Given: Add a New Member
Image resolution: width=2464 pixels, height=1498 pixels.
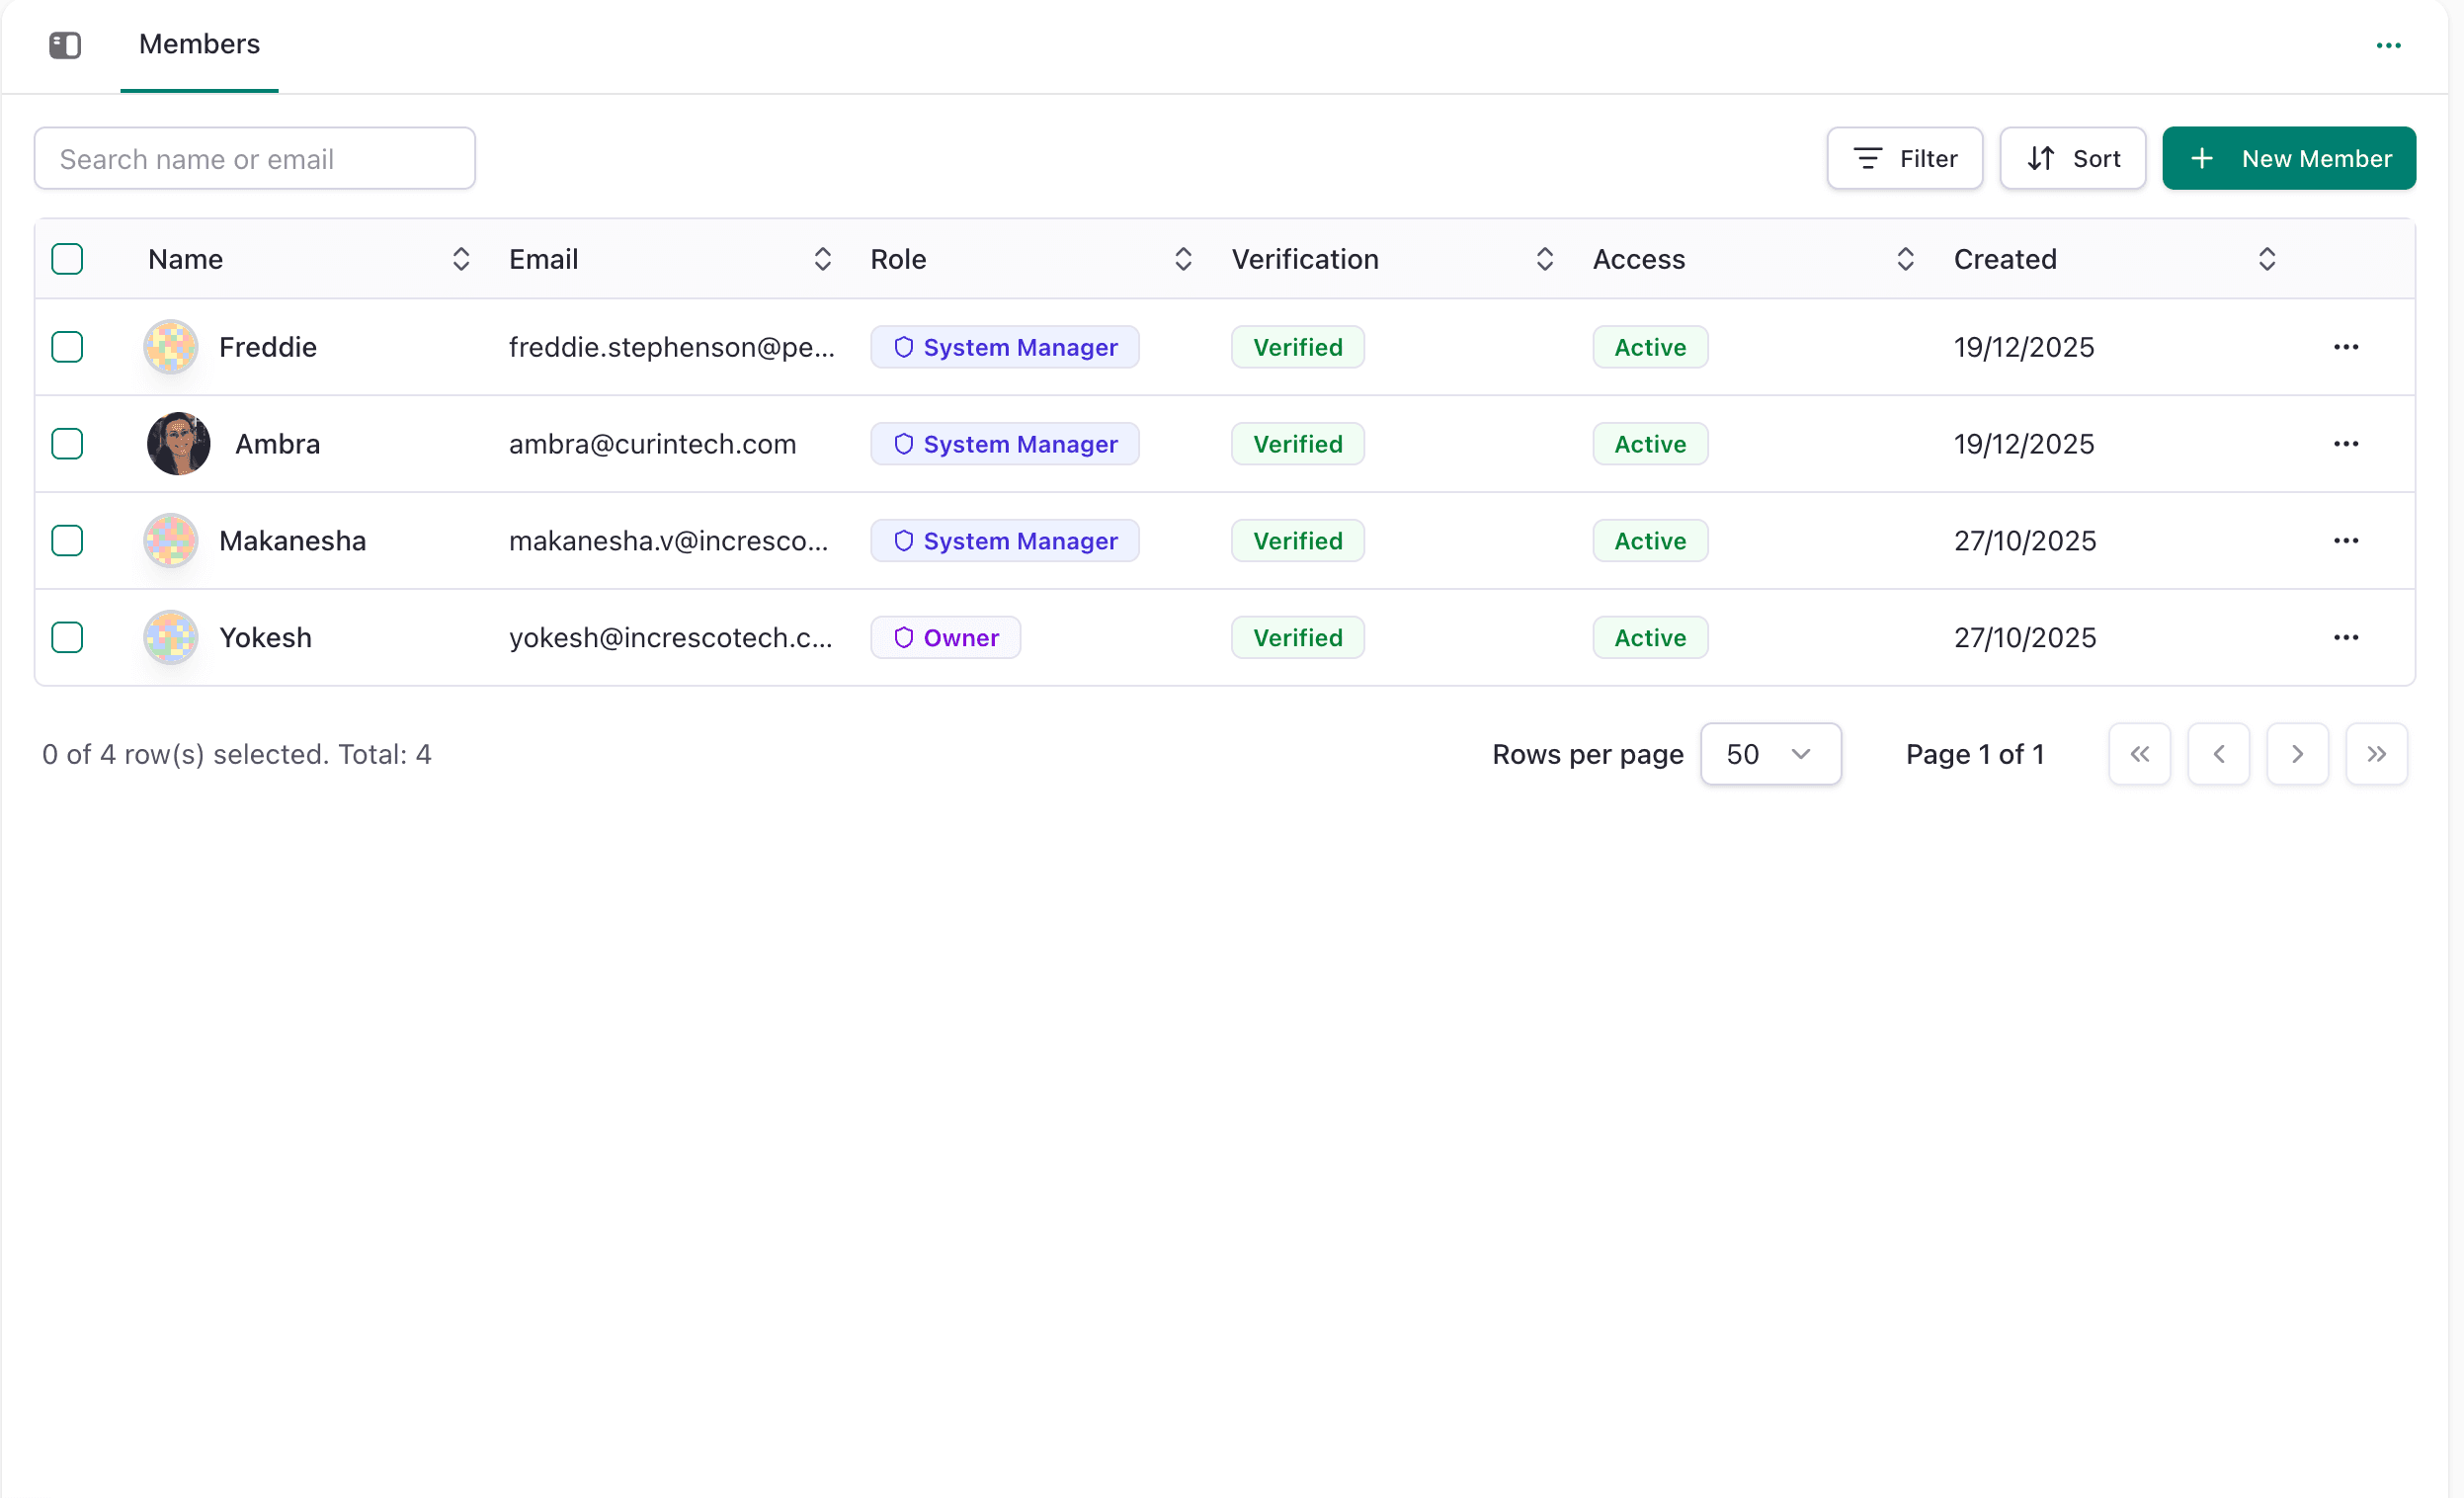Looking at the screenshot, I should tap(2288, 158).
